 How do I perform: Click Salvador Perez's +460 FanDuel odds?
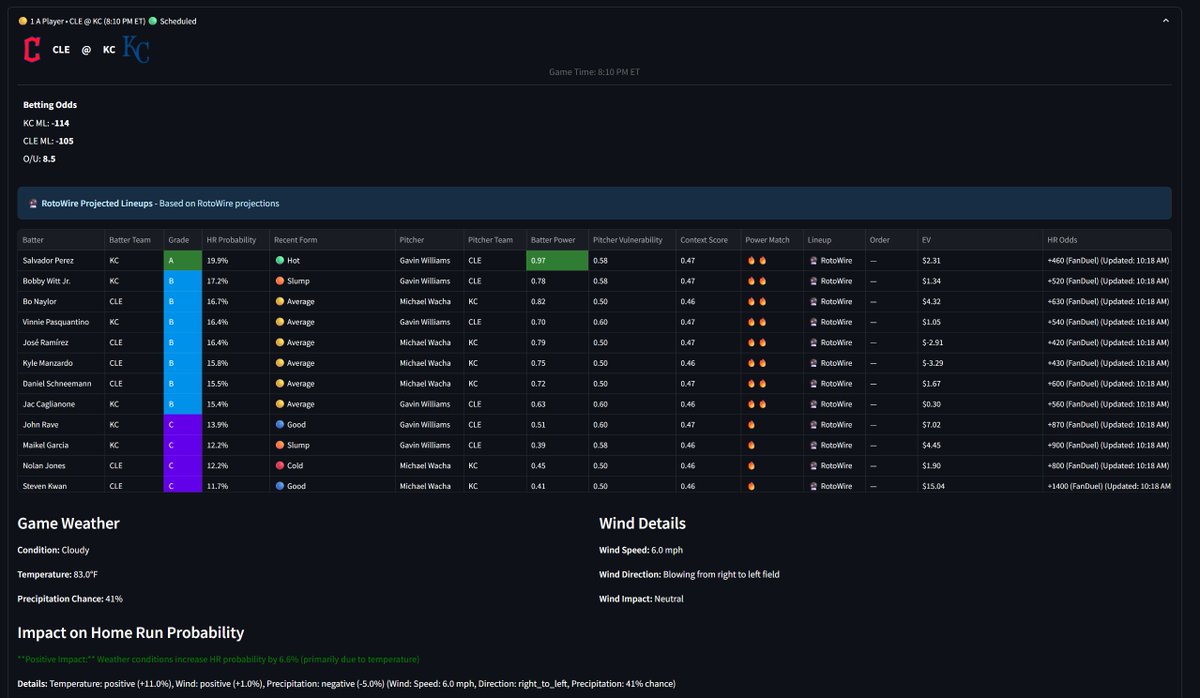coord(1107,260)
